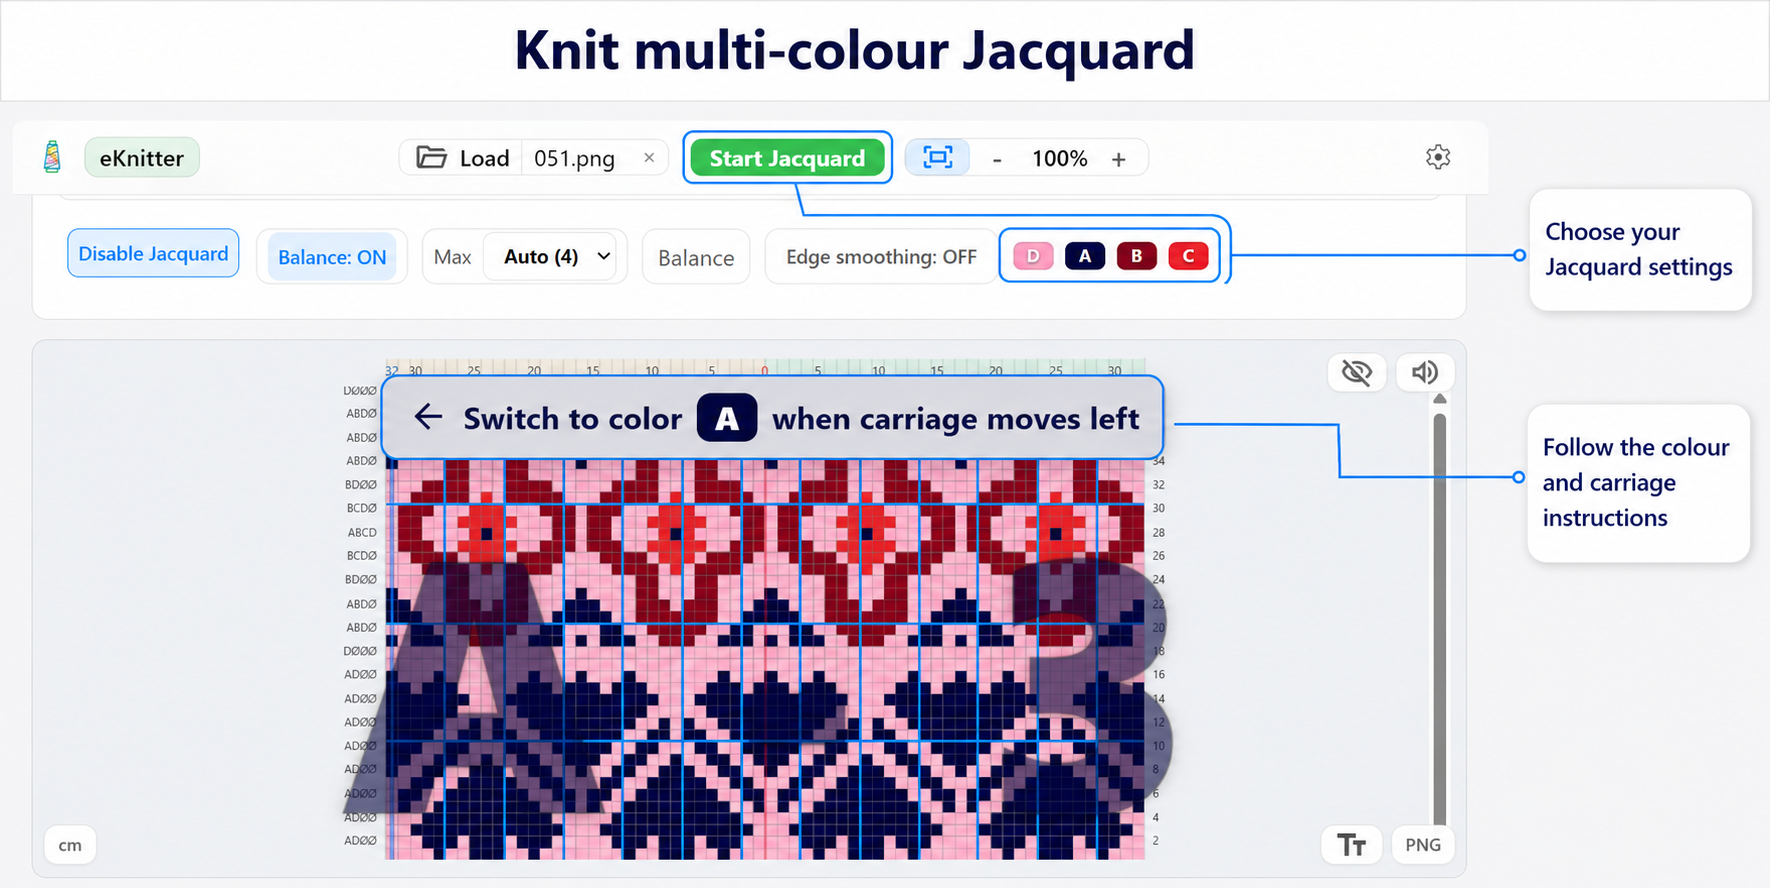Click the Load folder icon
This screenshot has width=1770, height=888.
click(431, 158)
